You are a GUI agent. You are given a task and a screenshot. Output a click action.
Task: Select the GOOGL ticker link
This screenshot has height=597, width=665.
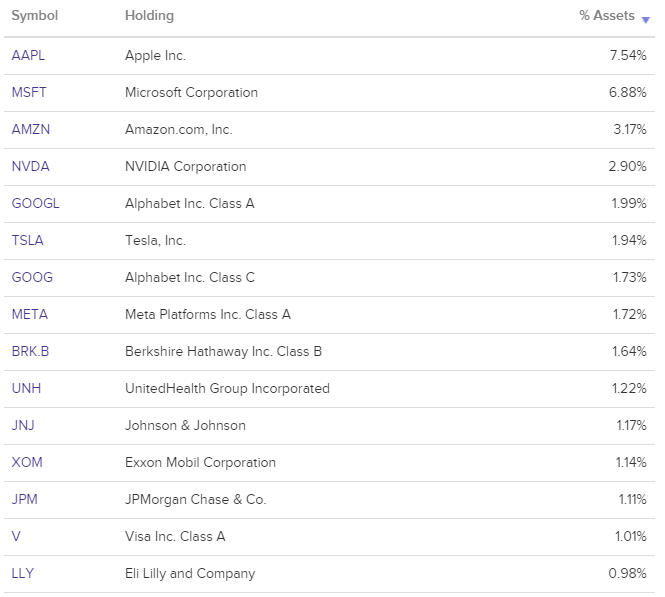pyautogui.click(x=35, y=203)
